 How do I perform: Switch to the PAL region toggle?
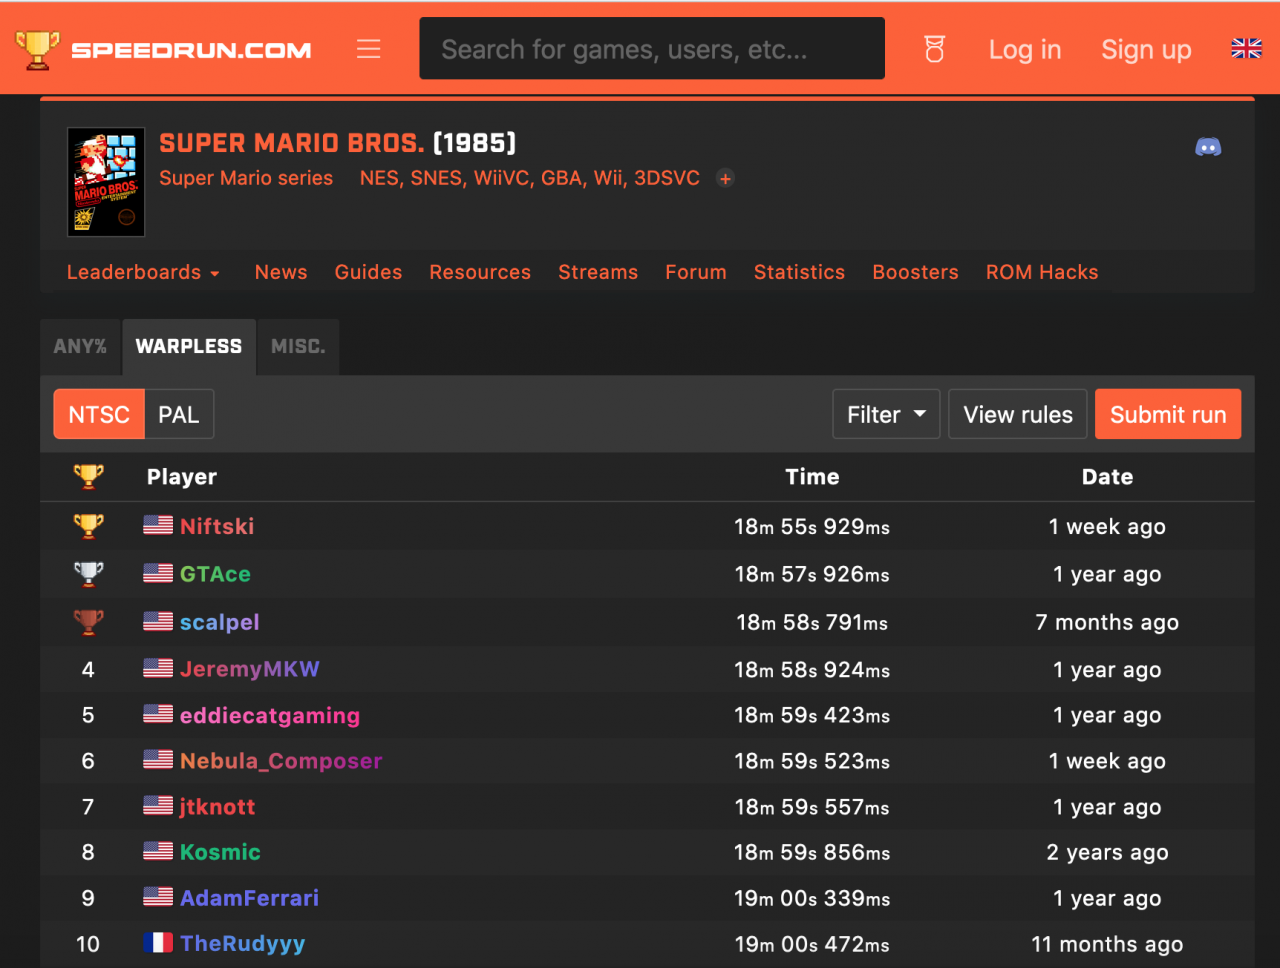coord(179,414)
